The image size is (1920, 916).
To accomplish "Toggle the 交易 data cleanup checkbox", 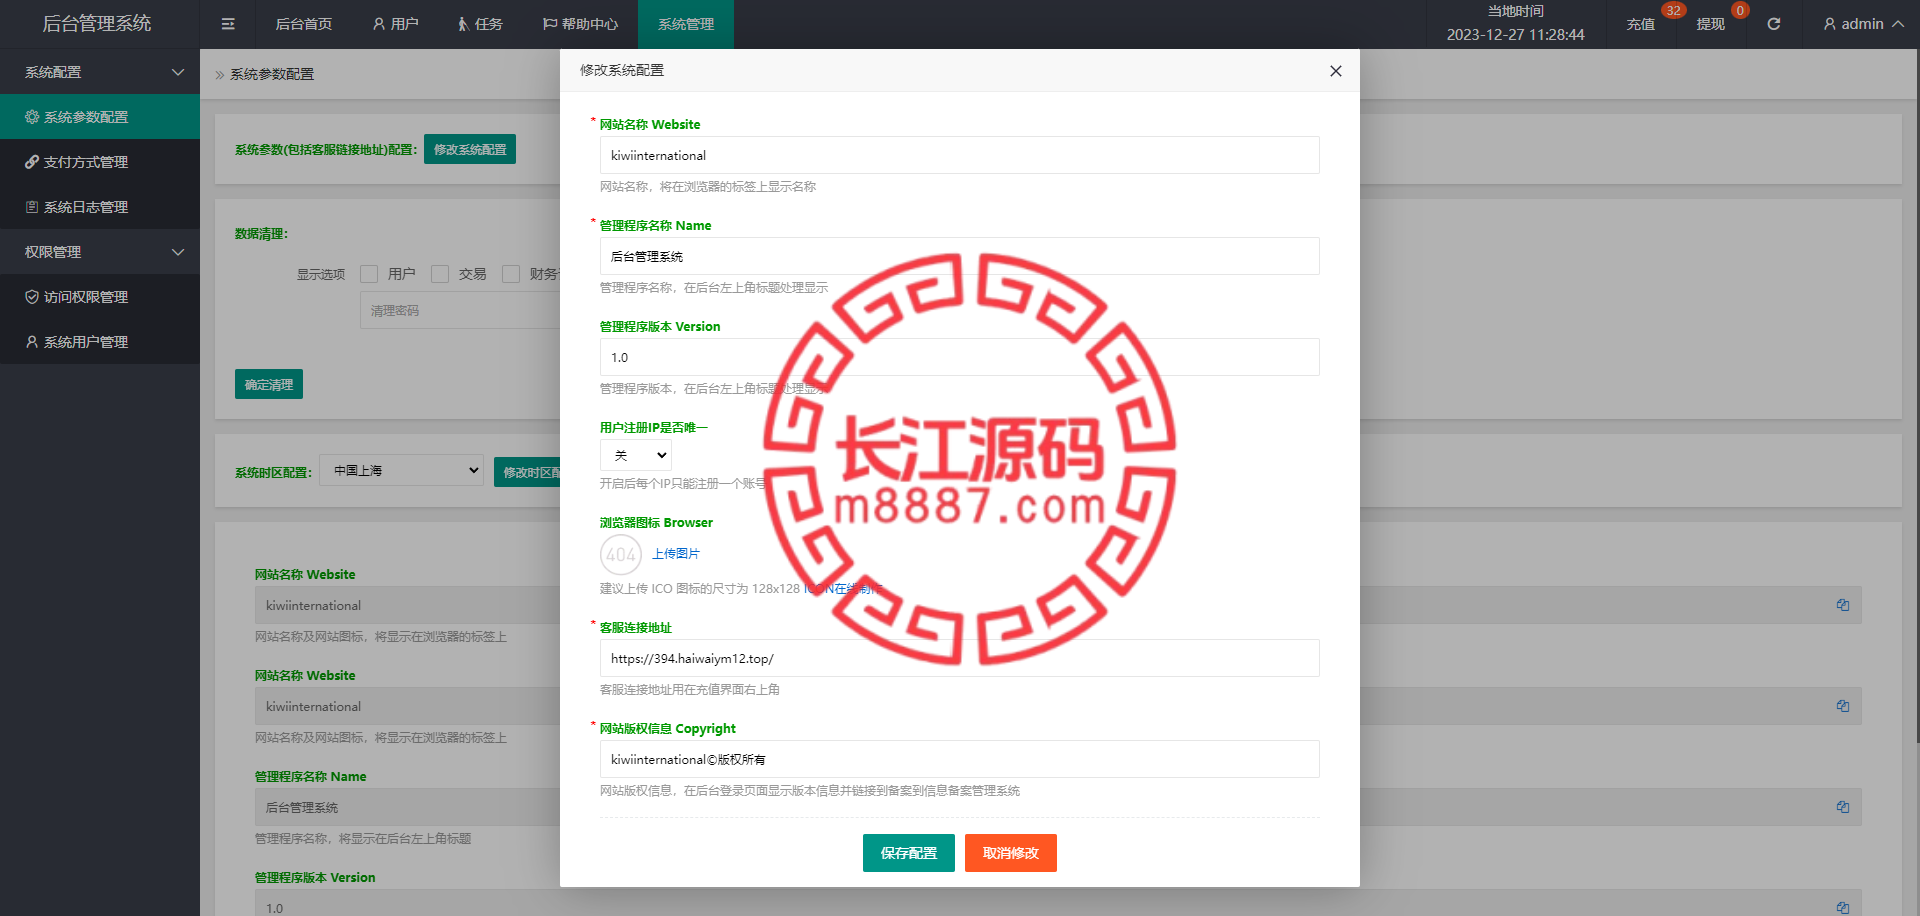I will point(440,274).
